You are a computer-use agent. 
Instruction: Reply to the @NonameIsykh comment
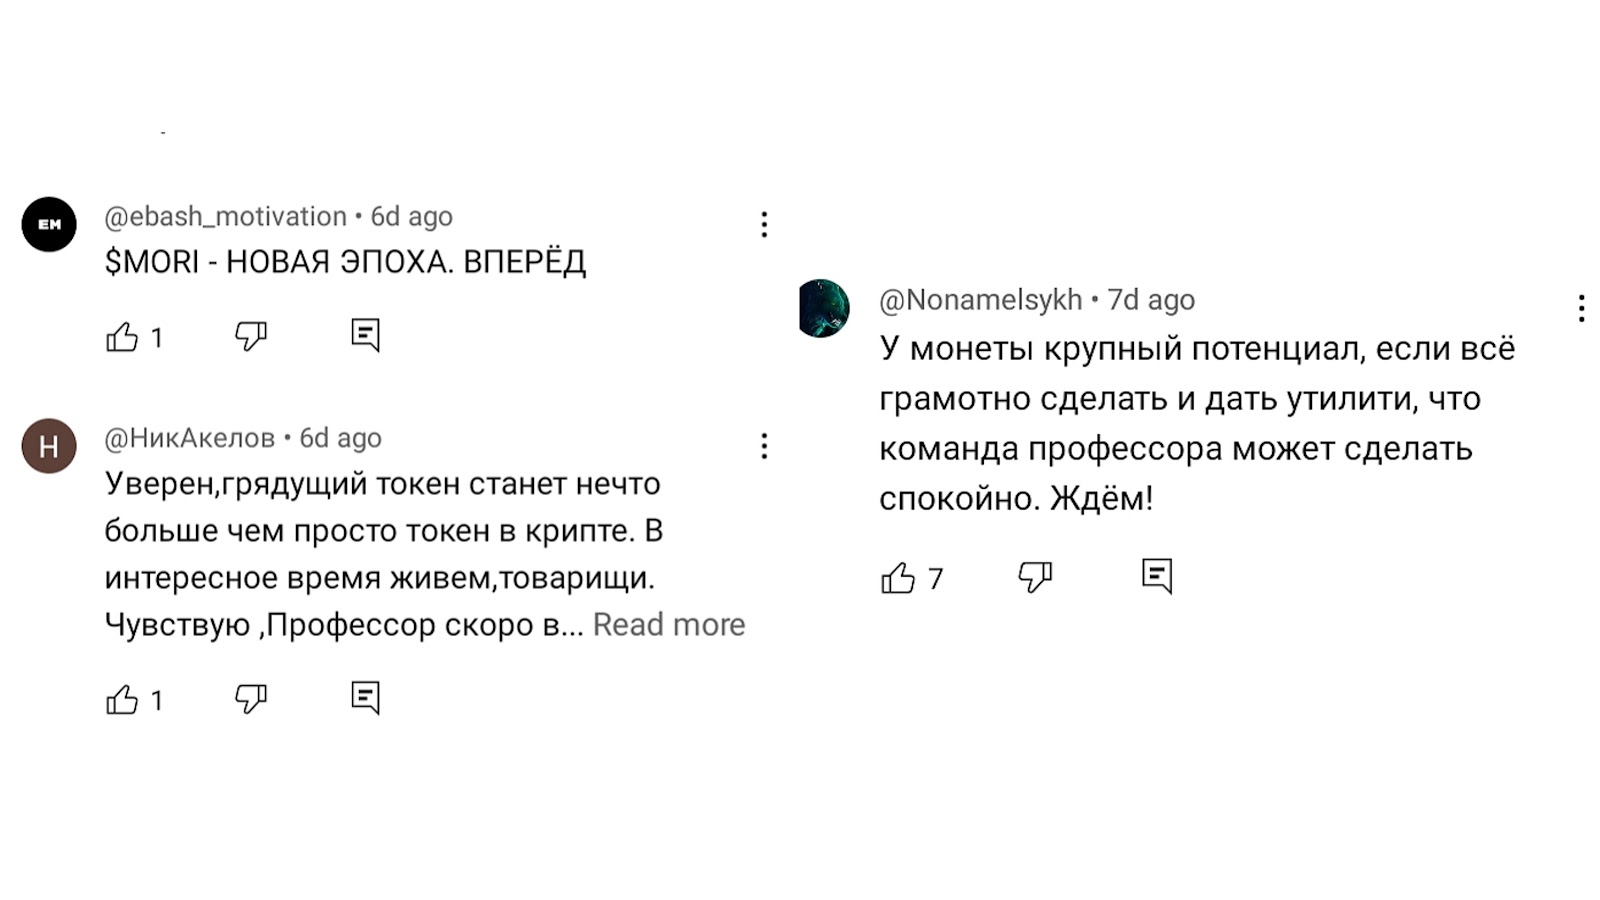1157,576
